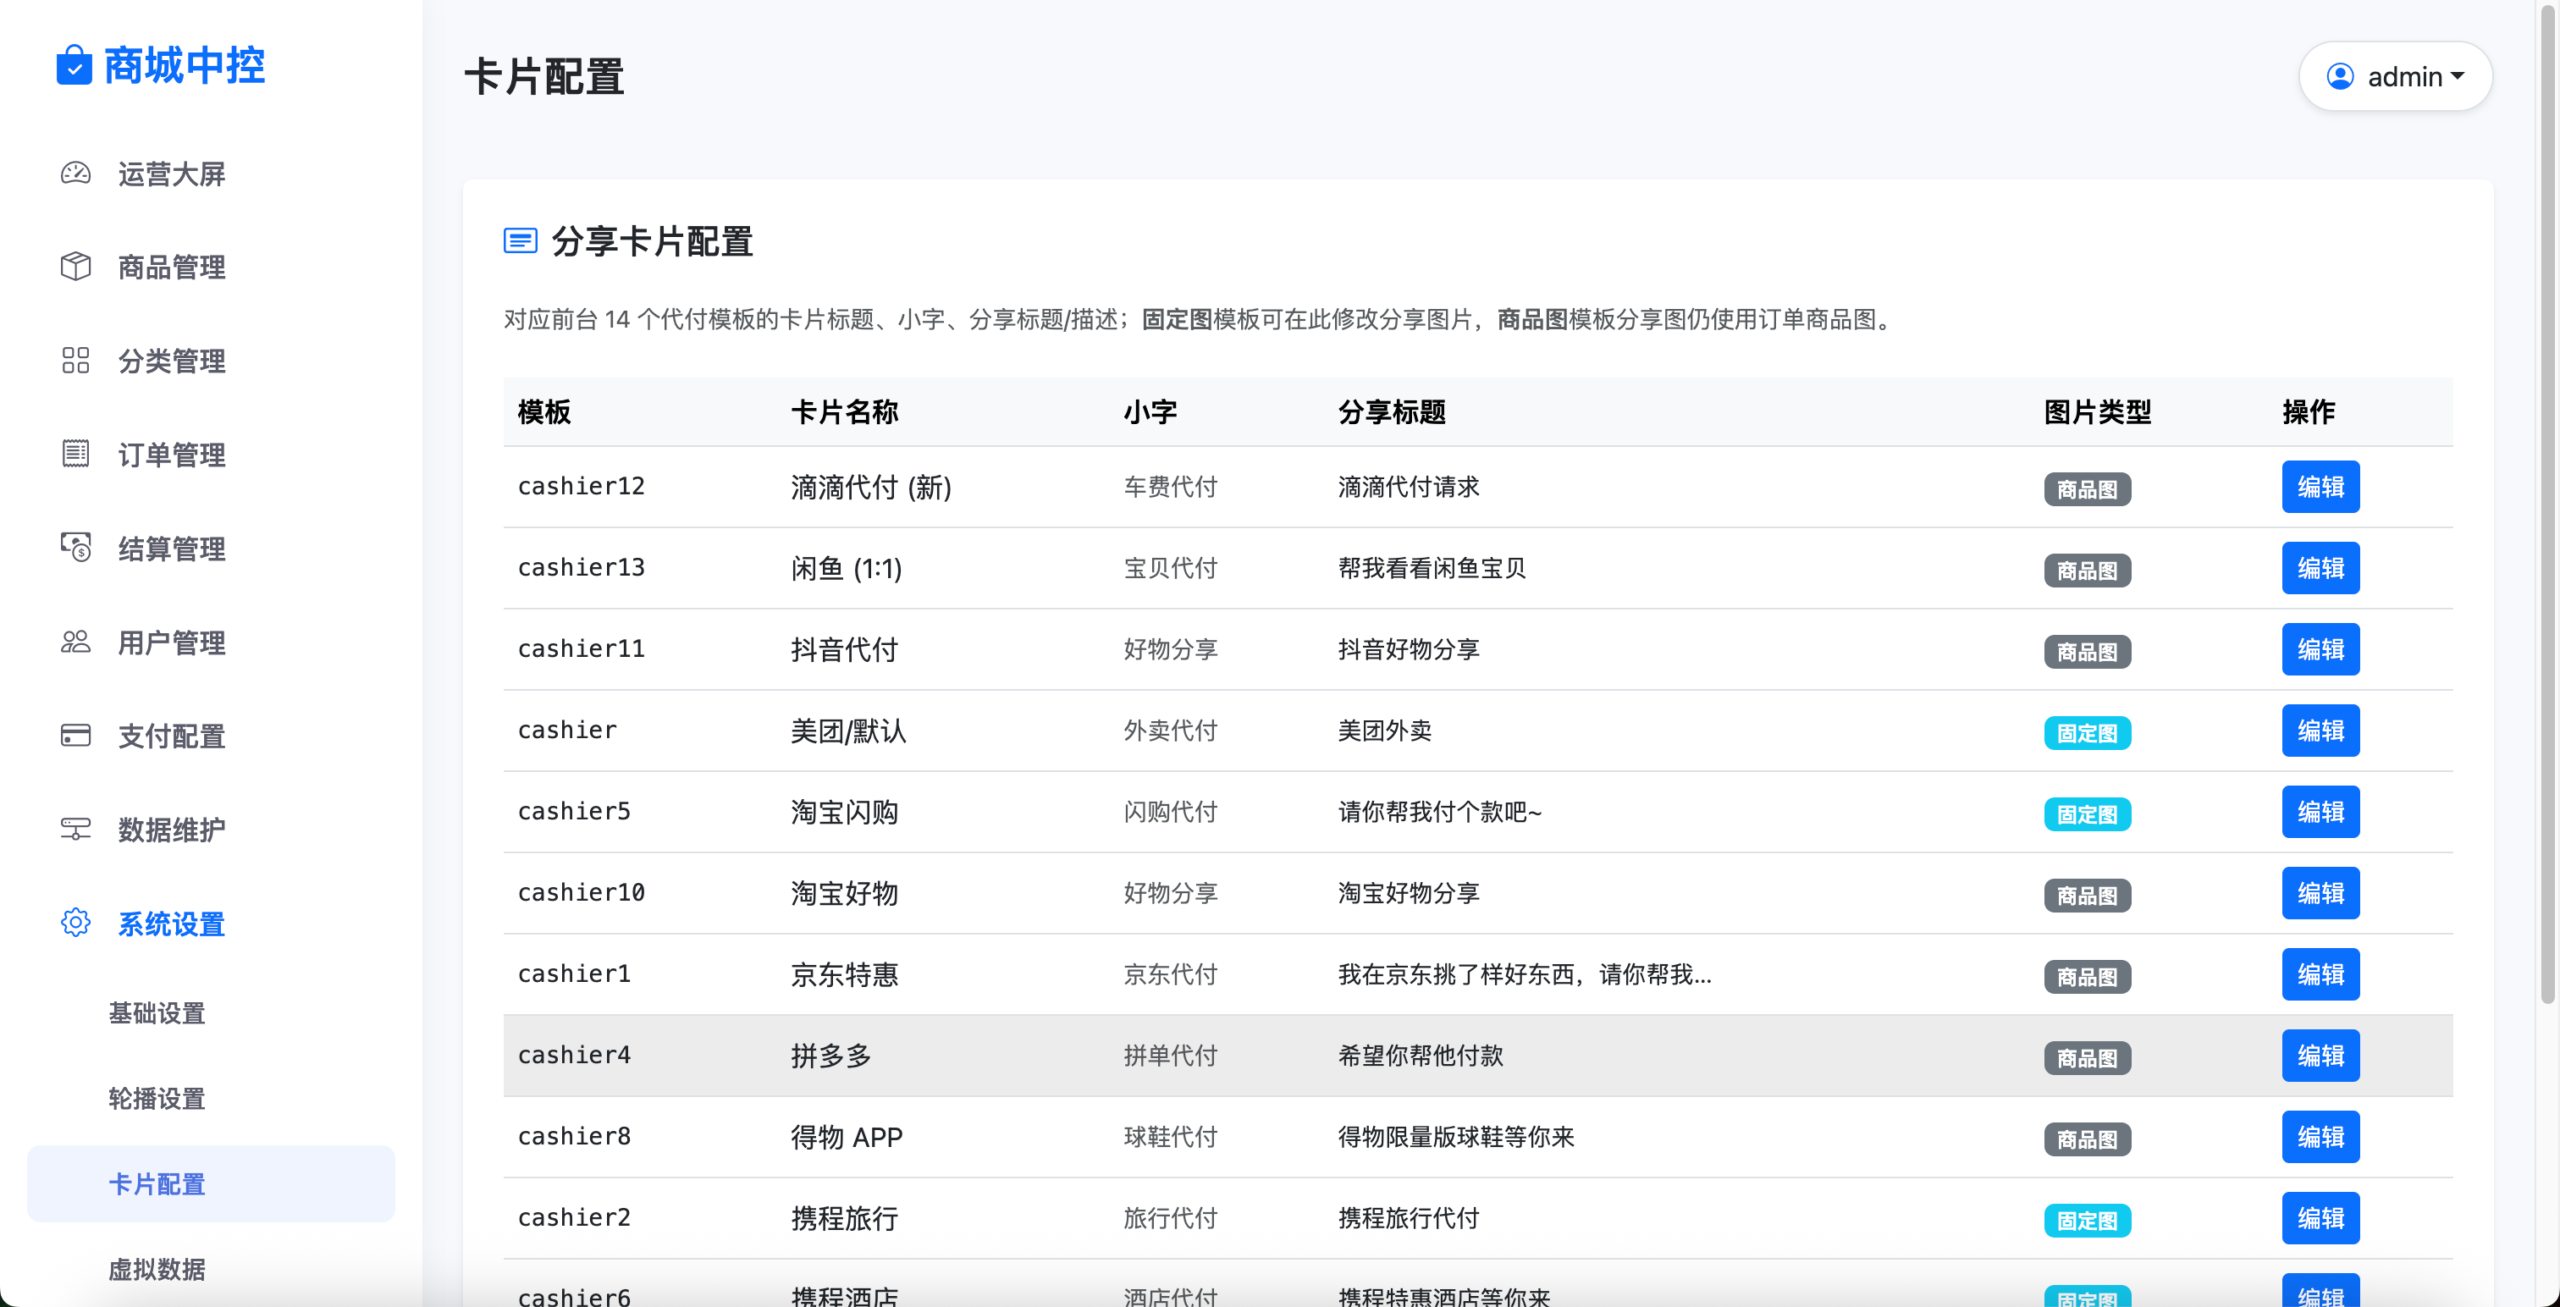Click the 分类管理 grid icon
The height and width of the screenshot is (1307, 2560).
pos(75,361)
